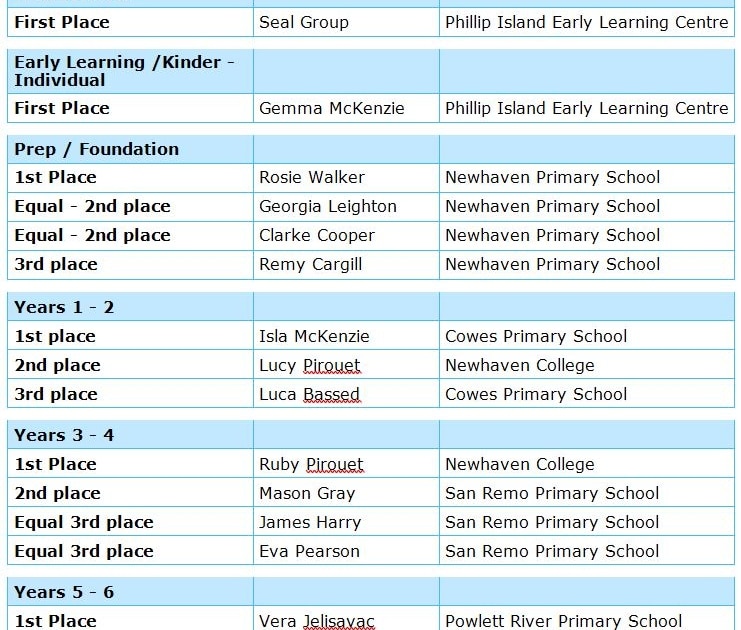Viewport: 741px width, 630px height.
Task: Click the name Vera Jelisavac
Action: [x=316, y=621]
